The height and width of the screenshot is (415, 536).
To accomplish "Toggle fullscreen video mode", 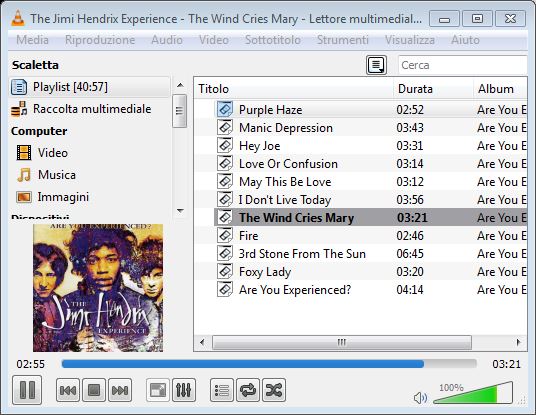I will point(158,390).
